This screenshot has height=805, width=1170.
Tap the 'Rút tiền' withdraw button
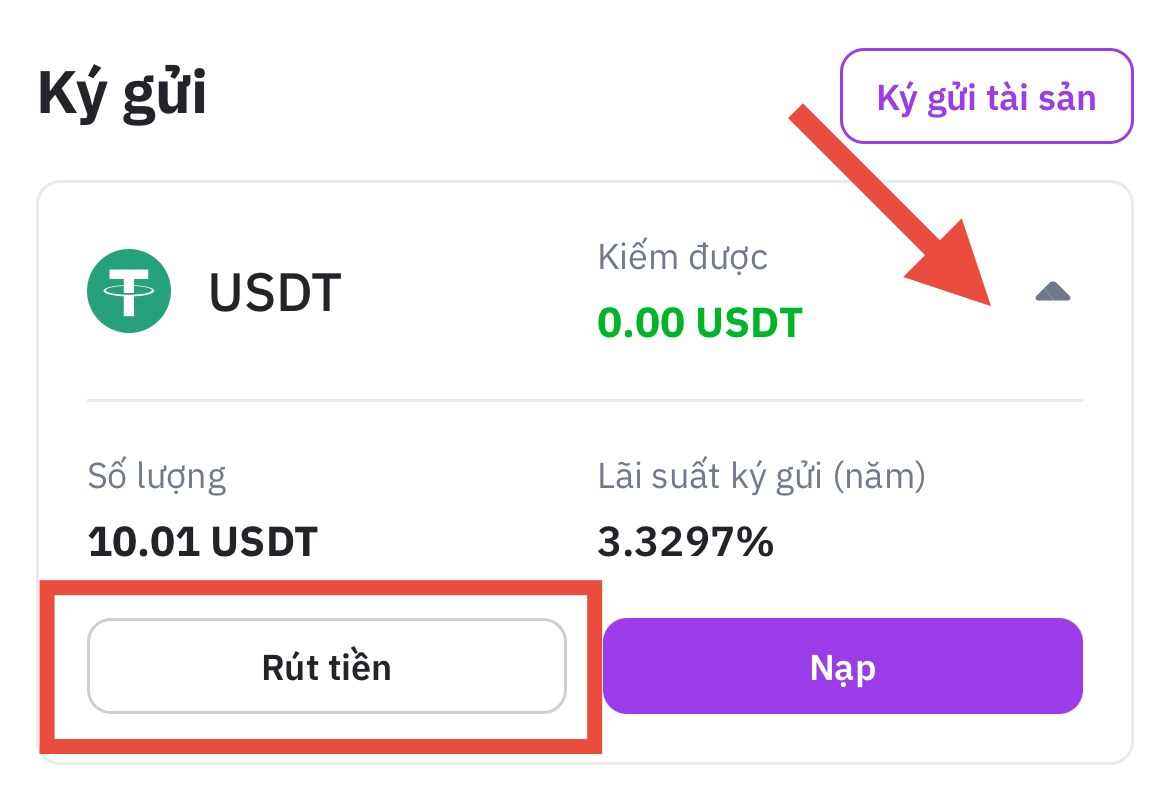tap(327, 666)
